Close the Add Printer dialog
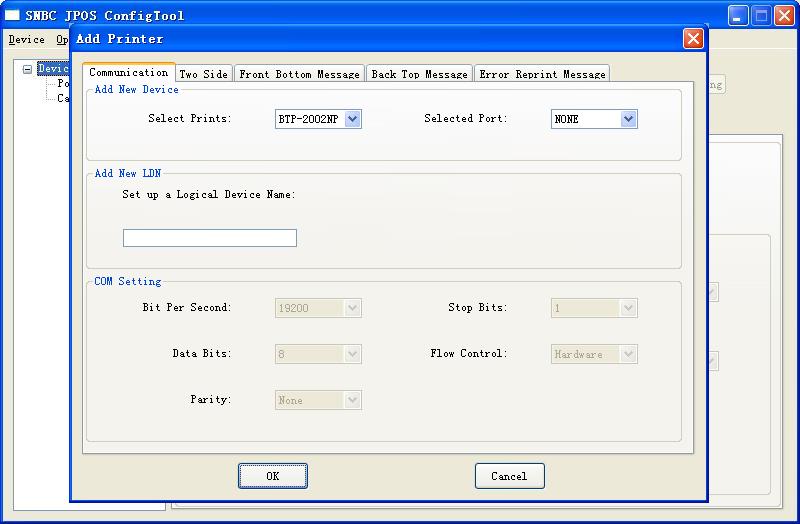 pos(693,38)
